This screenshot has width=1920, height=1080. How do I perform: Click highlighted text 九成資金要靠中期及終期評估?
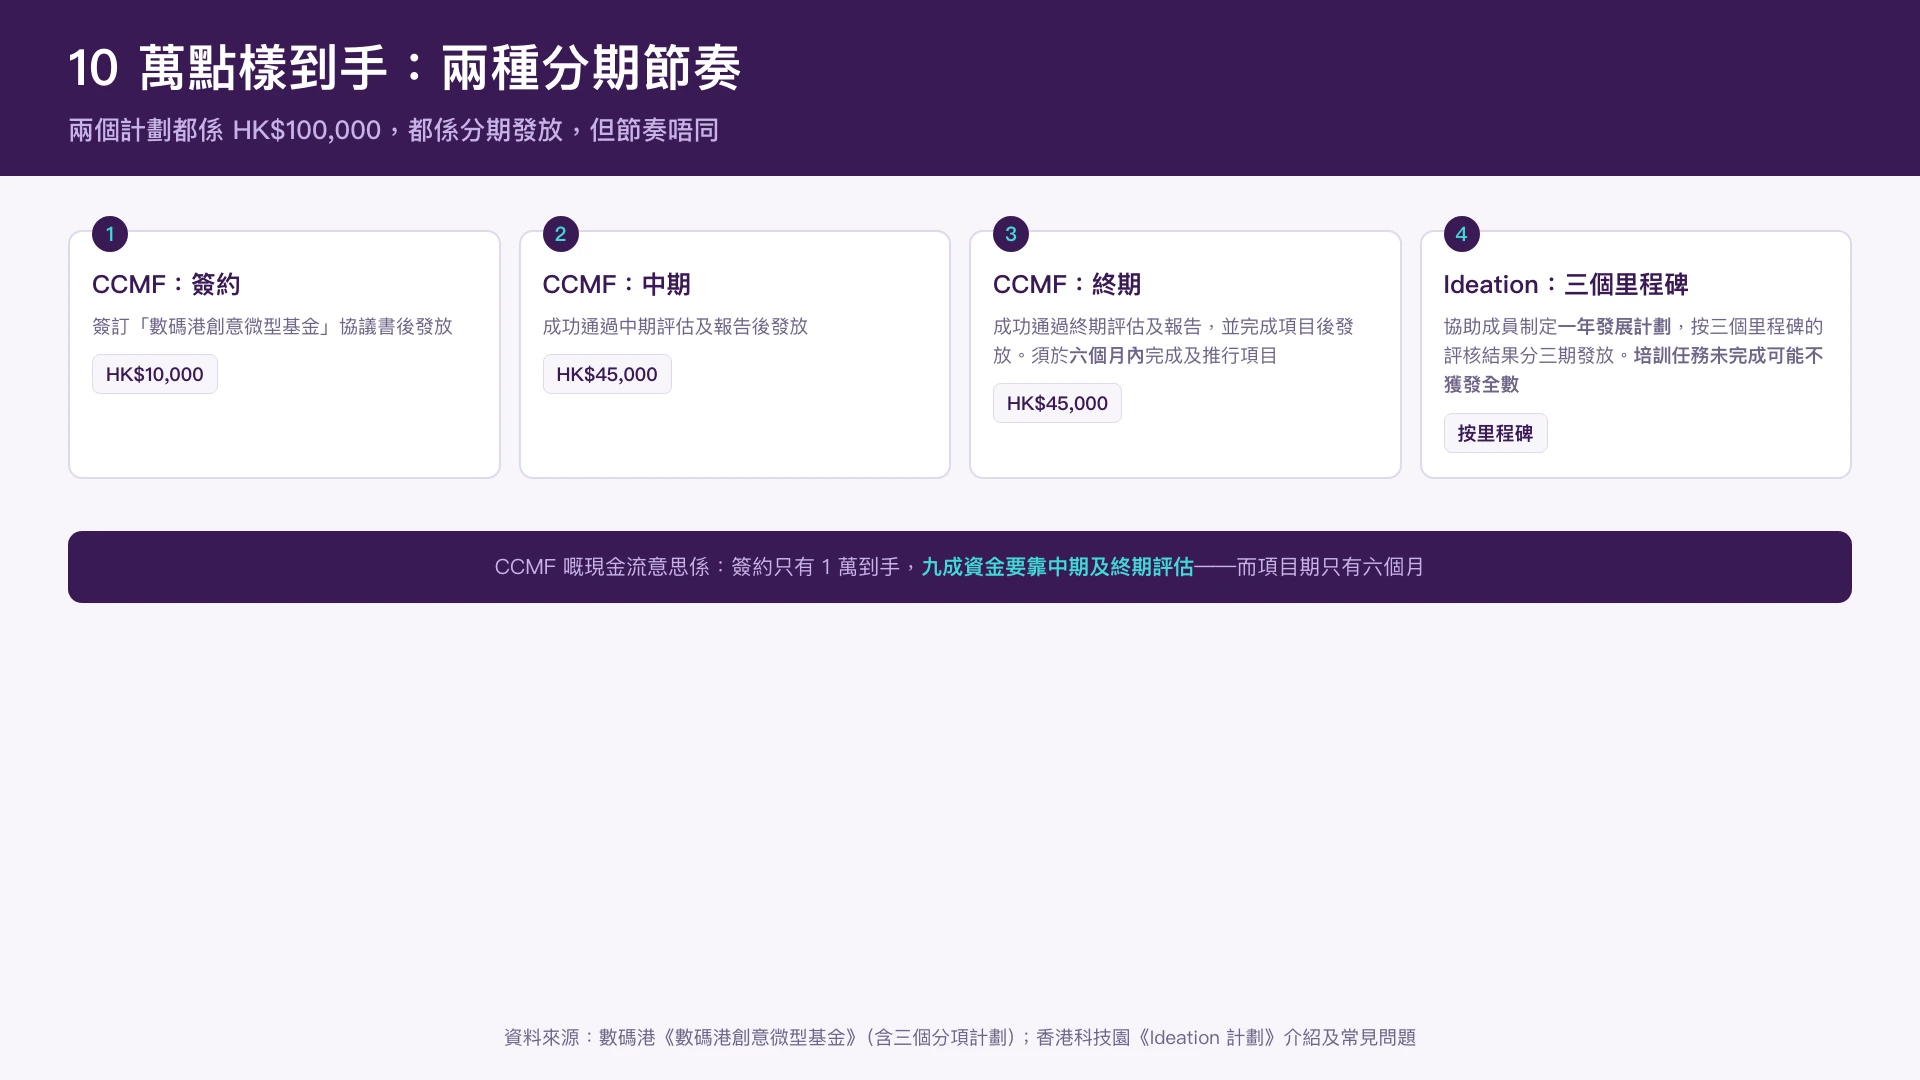point(1057,567)
